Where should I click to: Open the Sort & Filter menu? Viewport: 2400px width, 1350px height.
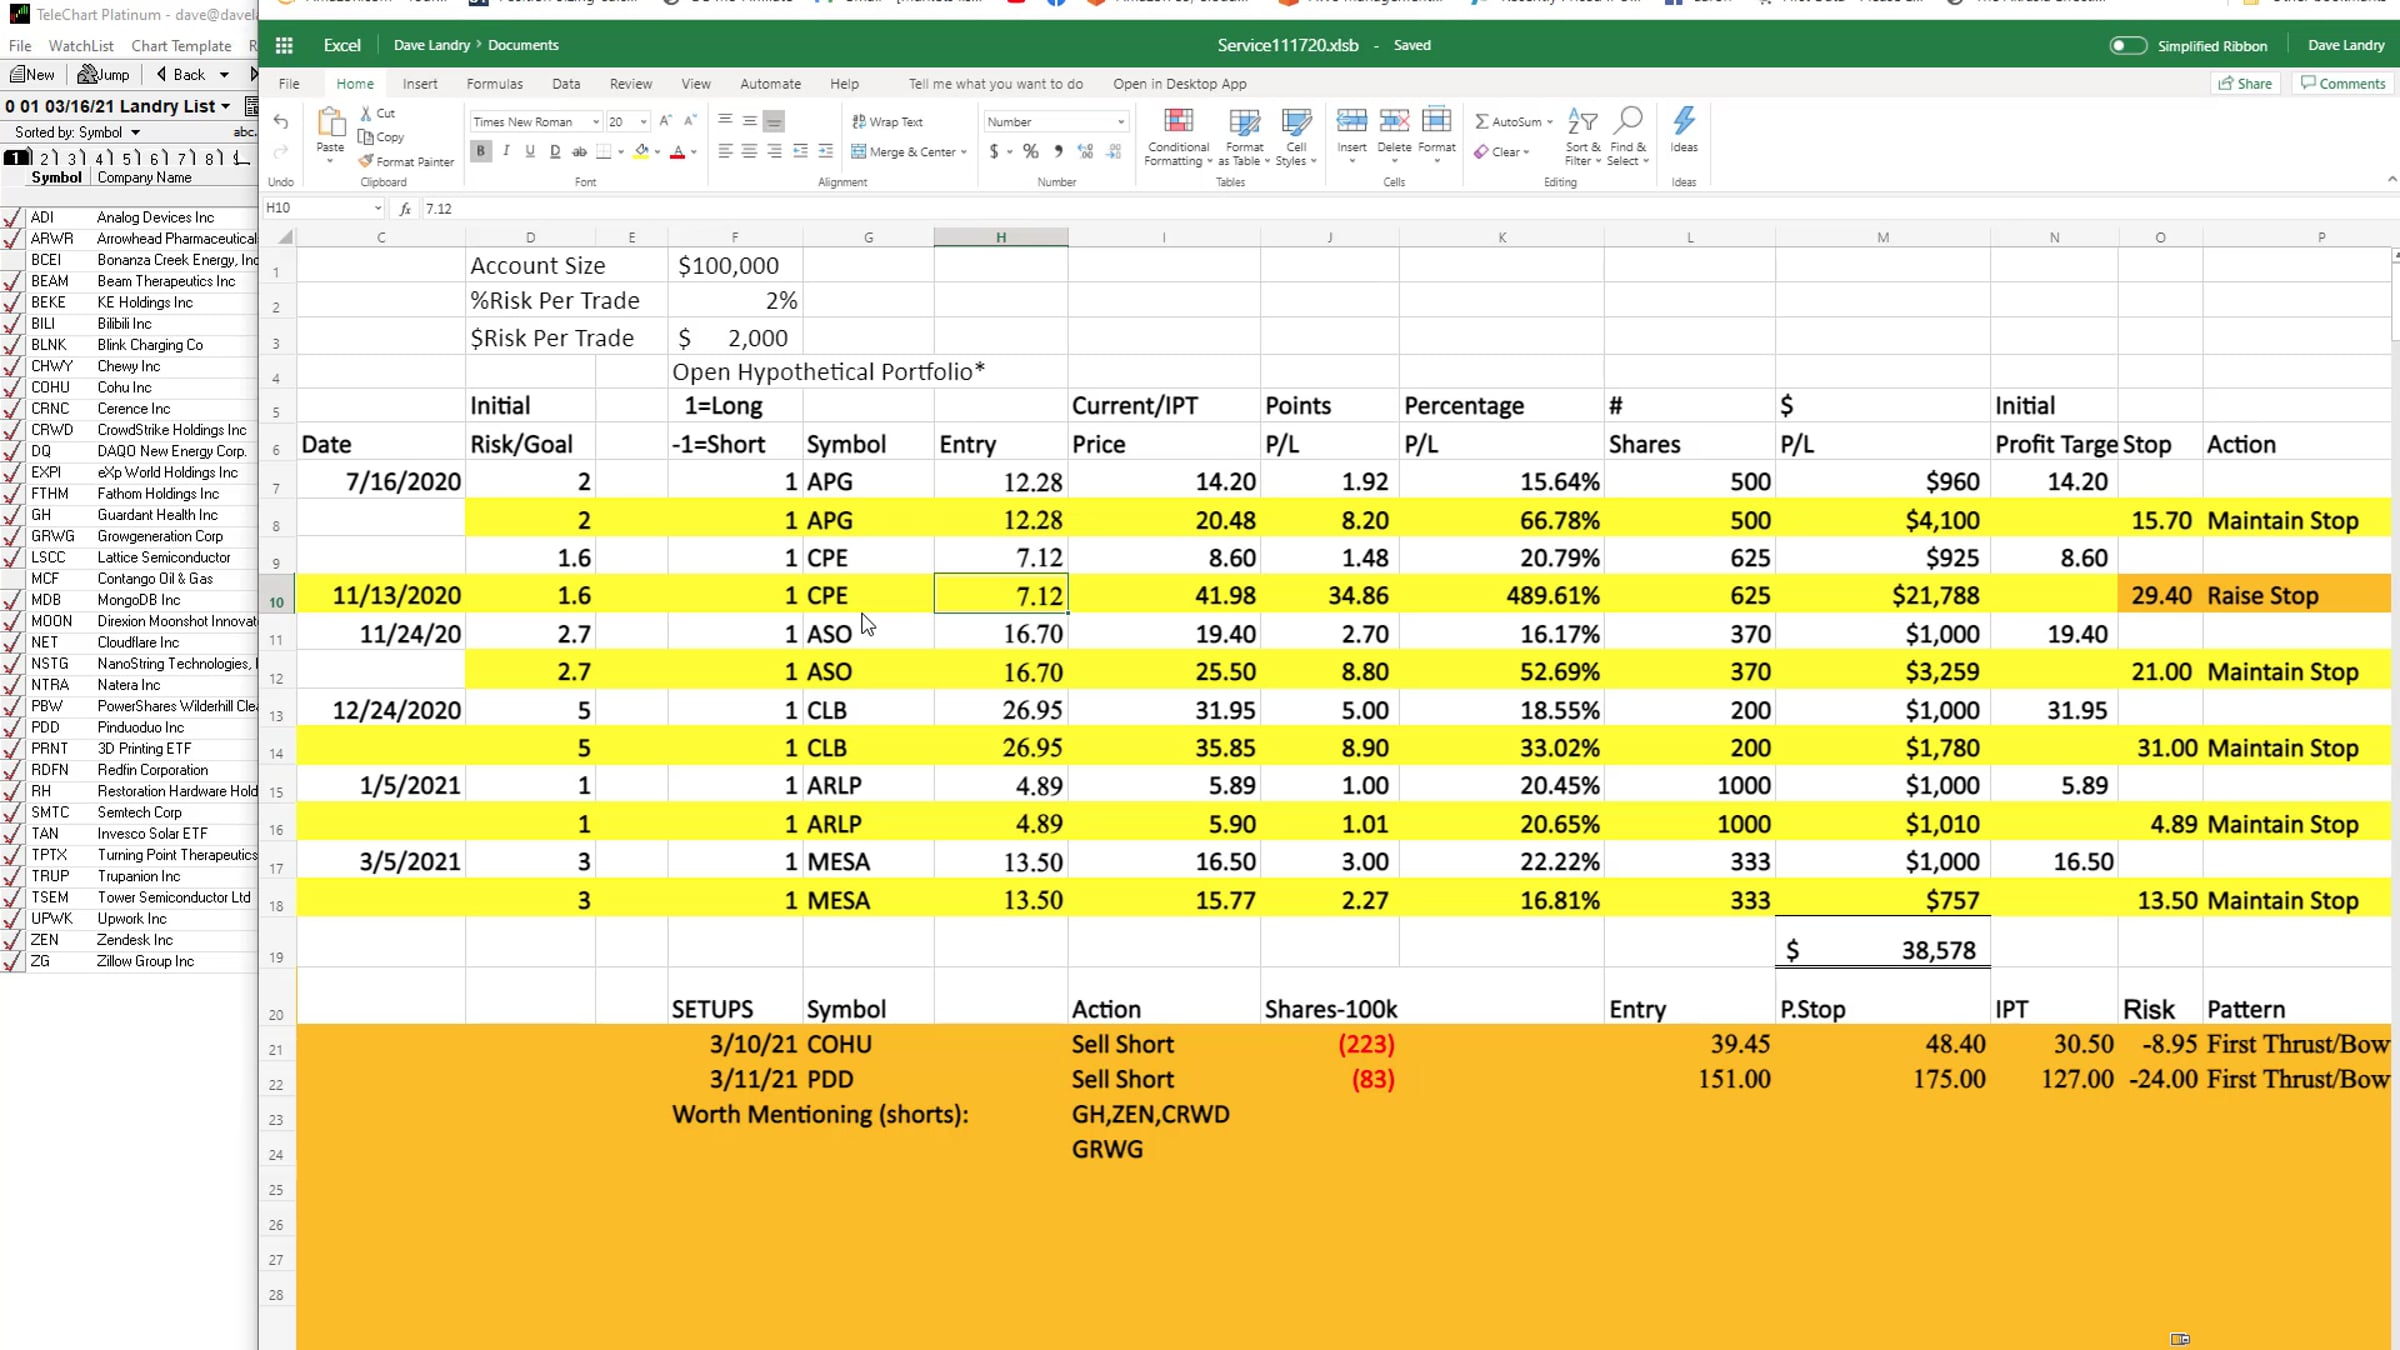pos(1582,136)
